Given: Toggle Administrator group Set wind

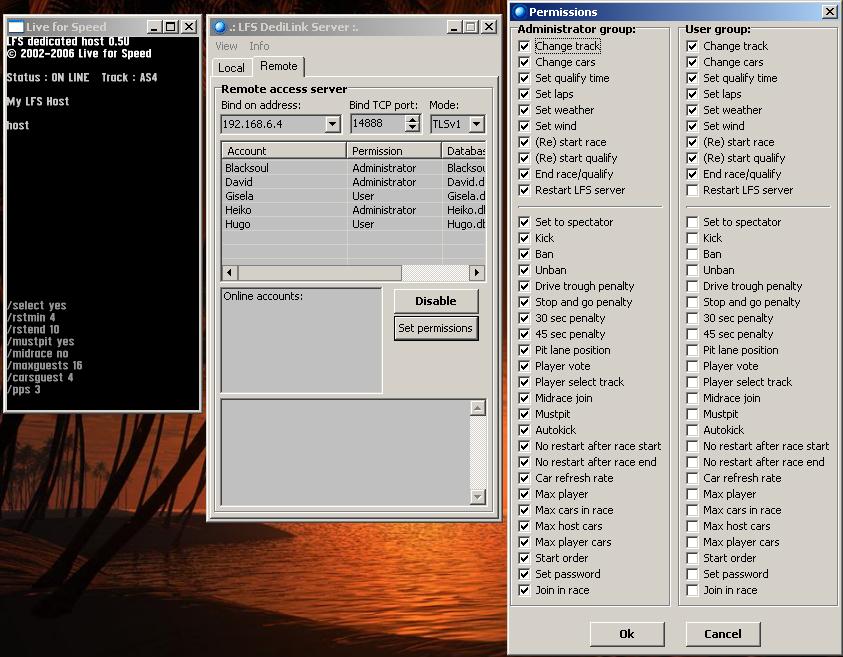Looking at the screenshot, I should [524, 126].
